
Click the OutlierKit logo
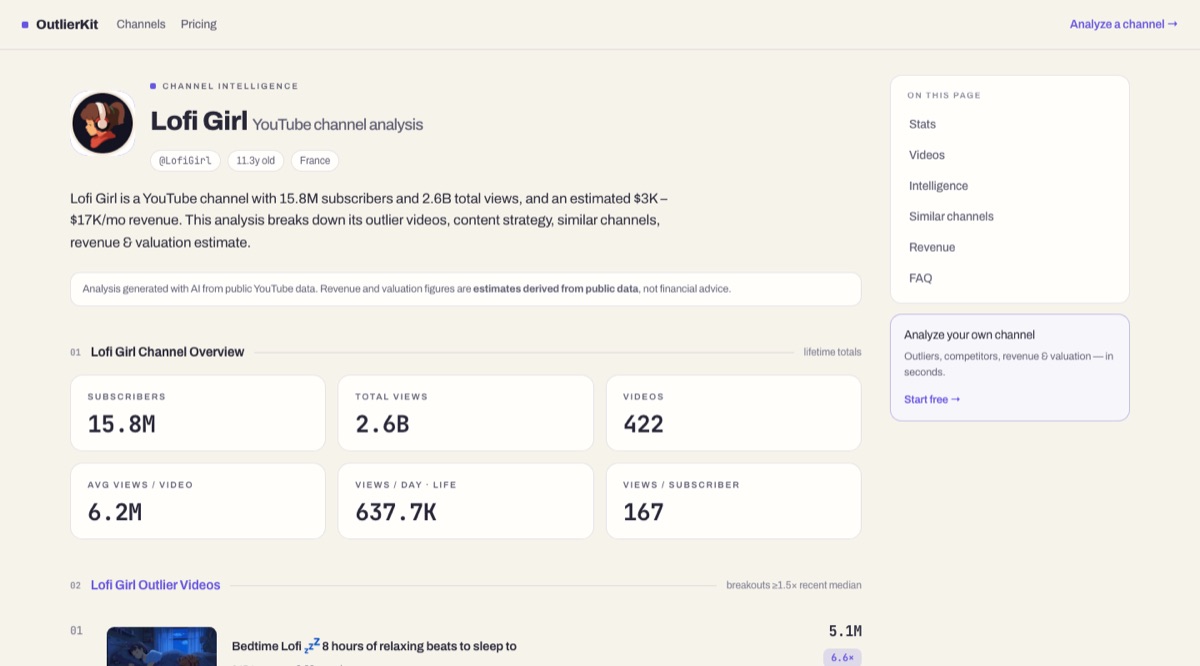[x=60, y=24]
